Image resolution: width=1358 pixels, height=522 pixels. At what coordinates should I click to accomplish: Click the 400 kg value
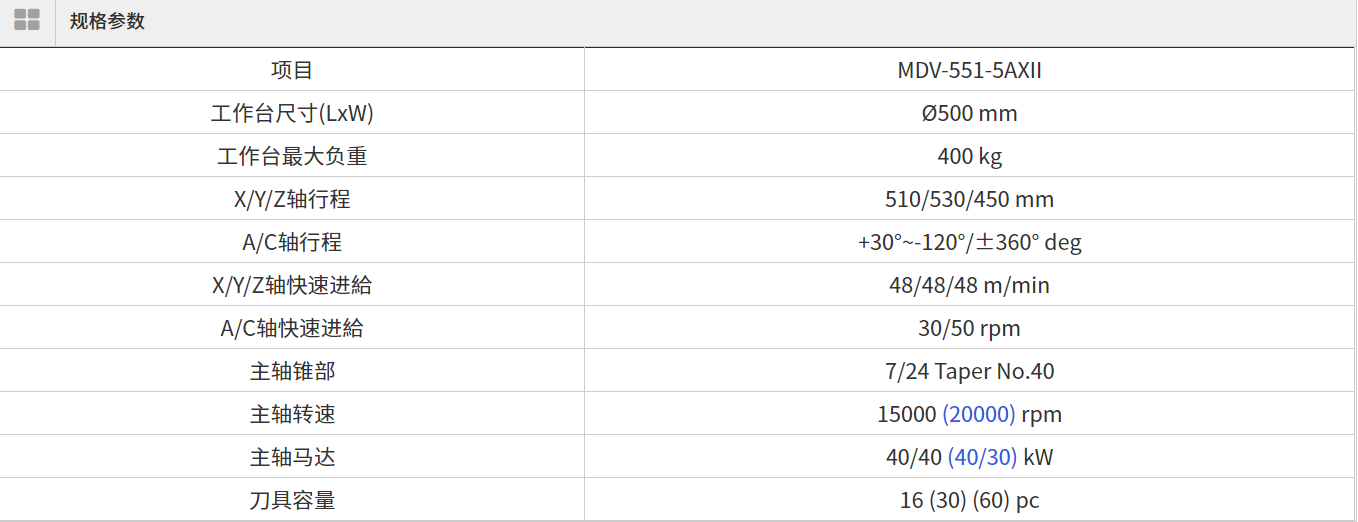click(969, 156)
